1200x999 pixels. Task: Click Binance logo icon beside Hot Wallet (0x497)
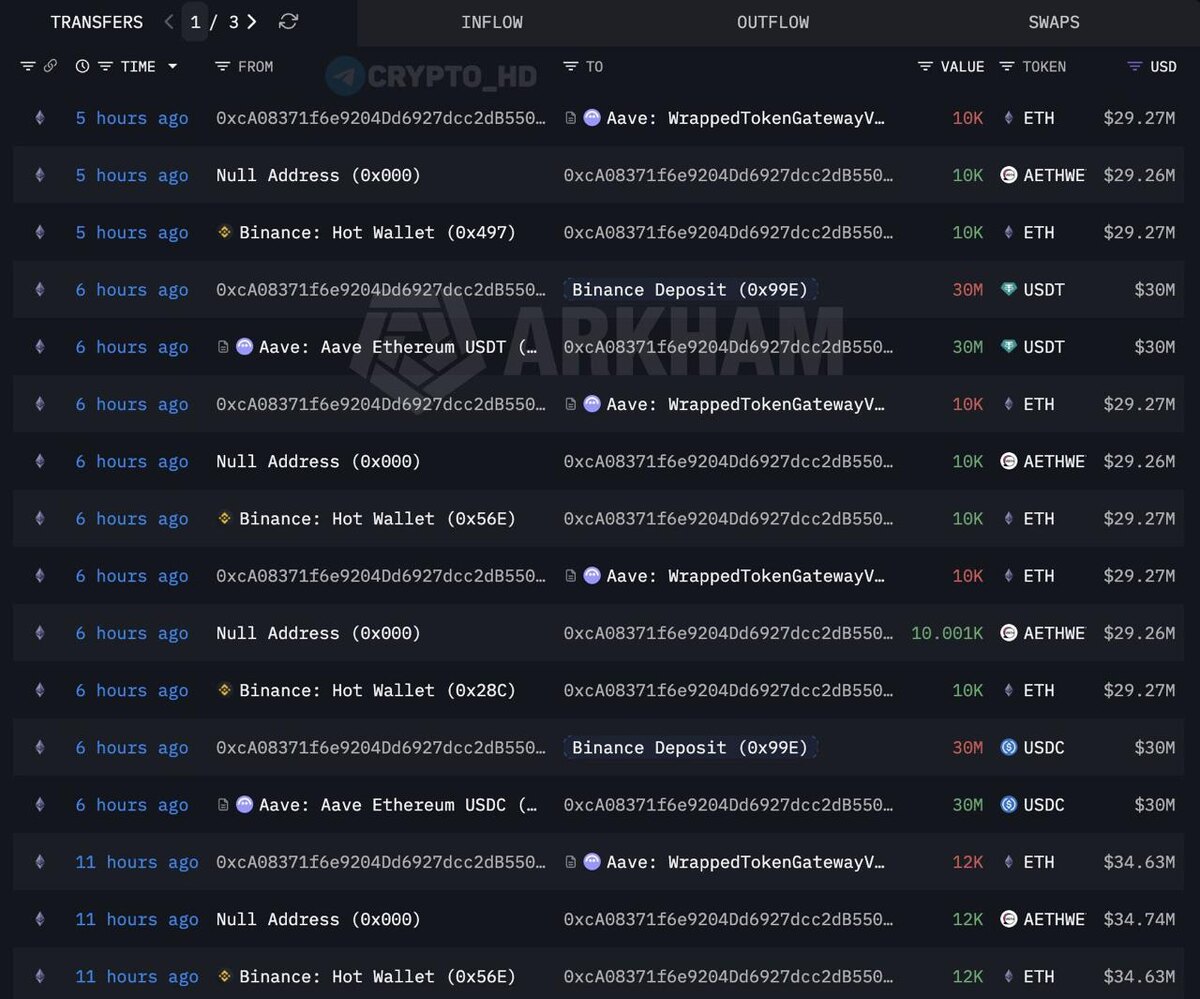225,233
